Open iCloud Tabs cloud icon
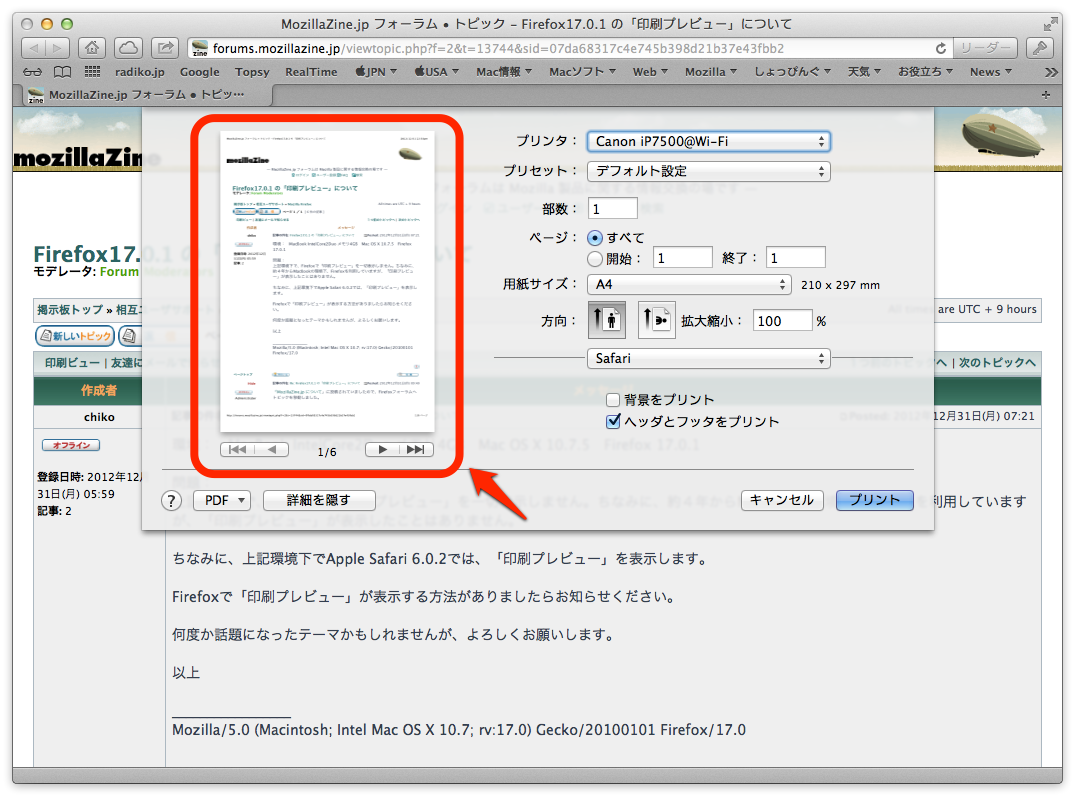1075x796 pixels. (x=128, y=47)
